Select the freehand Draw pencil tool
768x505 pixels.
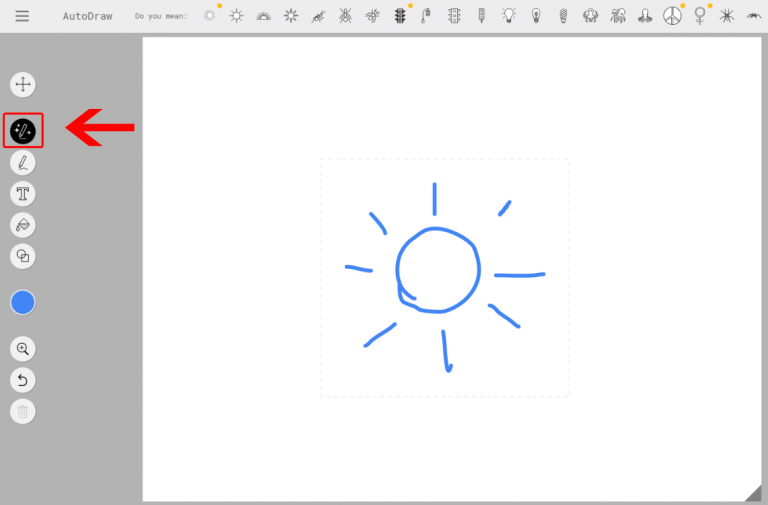23,162
